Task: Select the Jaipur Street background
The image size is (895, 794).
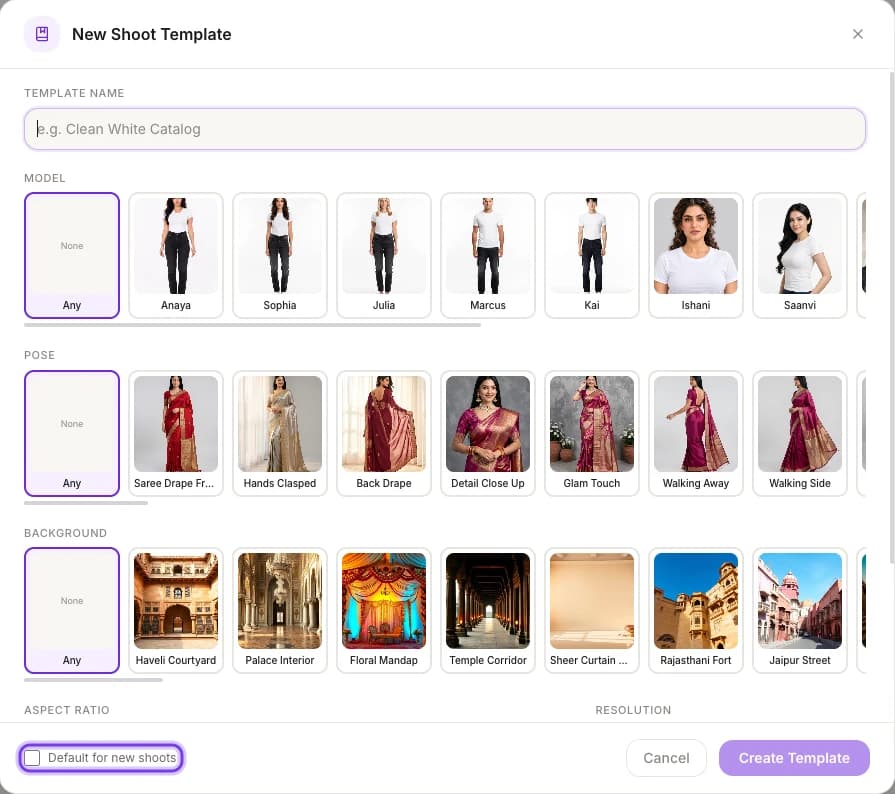Action: [800, 610]
